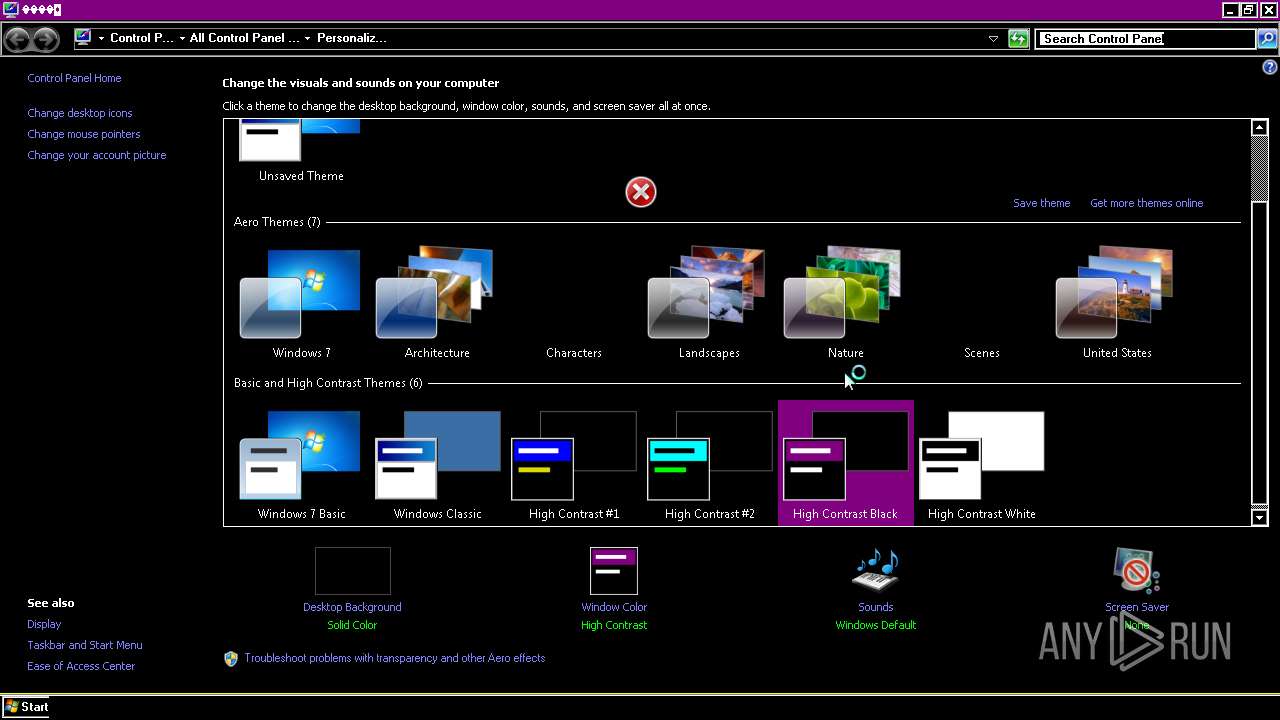The height and width of the screenshot is (720, 1280).
Task: Click the red error X icon
Action: (x=641, y=192)
